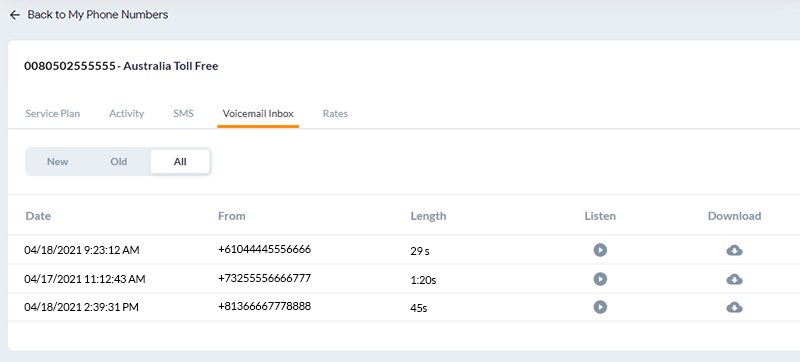This screenshot has height=362, width=800.
Task: Click the From column header
Action: coord(232,216)
